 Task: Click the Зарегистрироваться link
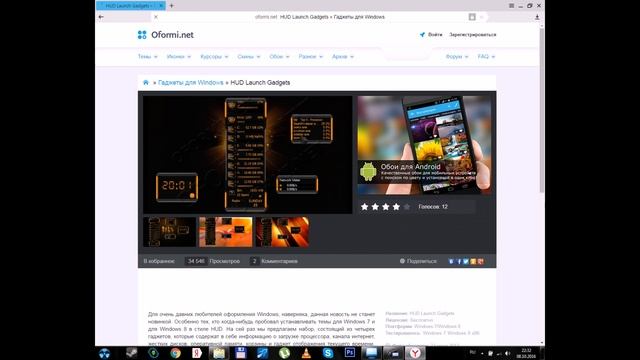pos(473,35)
